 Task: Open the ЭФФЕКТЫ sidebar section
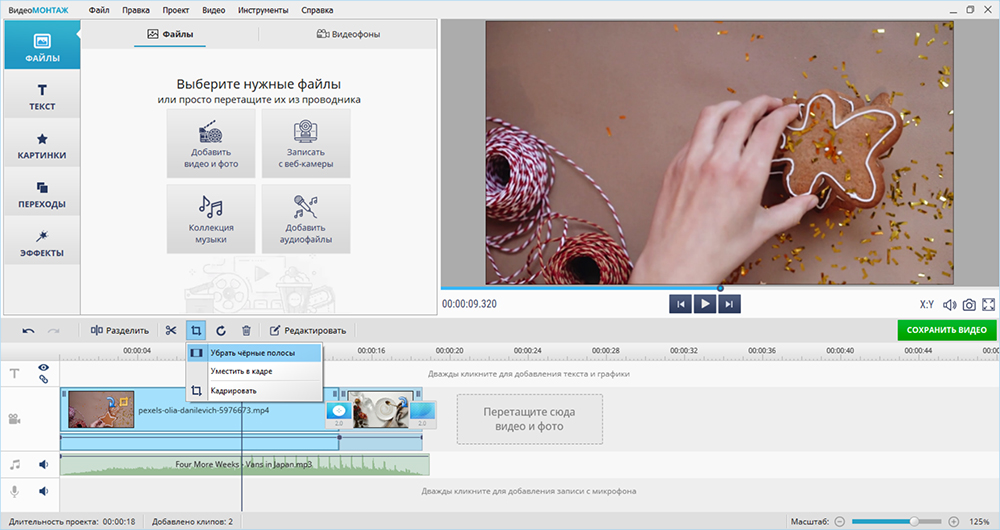click(x=42, y=242)
